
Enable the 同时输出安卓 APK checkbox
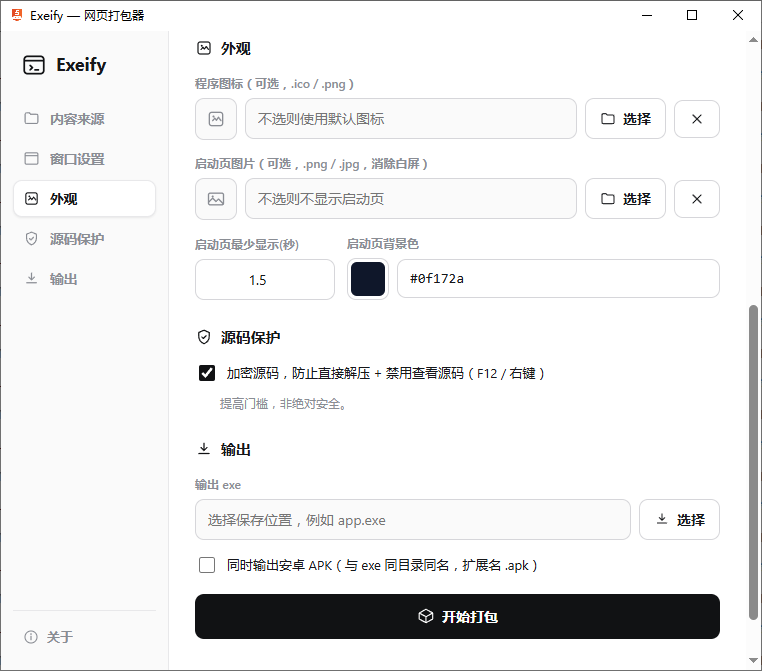(207, 565)
